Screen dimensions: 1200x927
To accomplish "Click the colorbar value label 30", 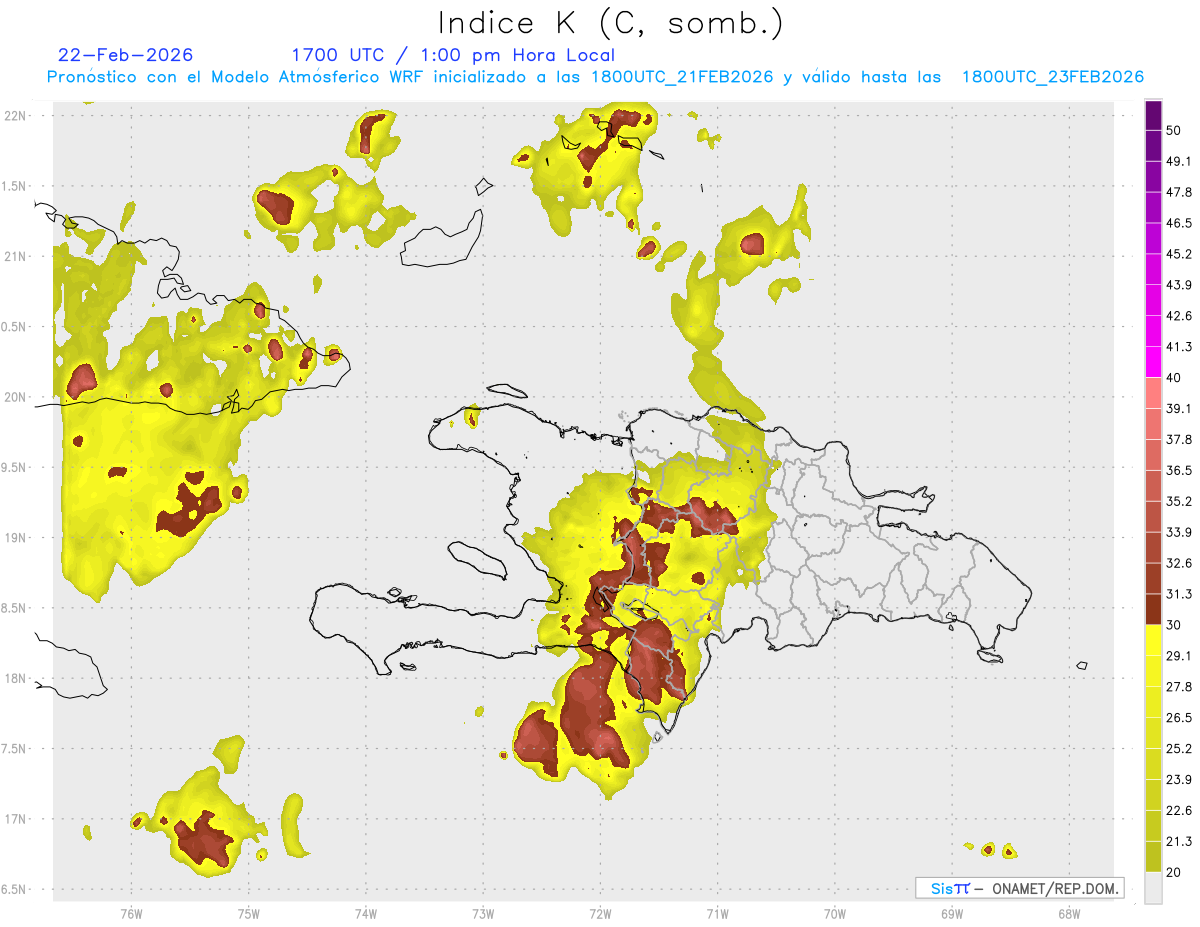I will pyautogui.click(x=1175, y=625).
